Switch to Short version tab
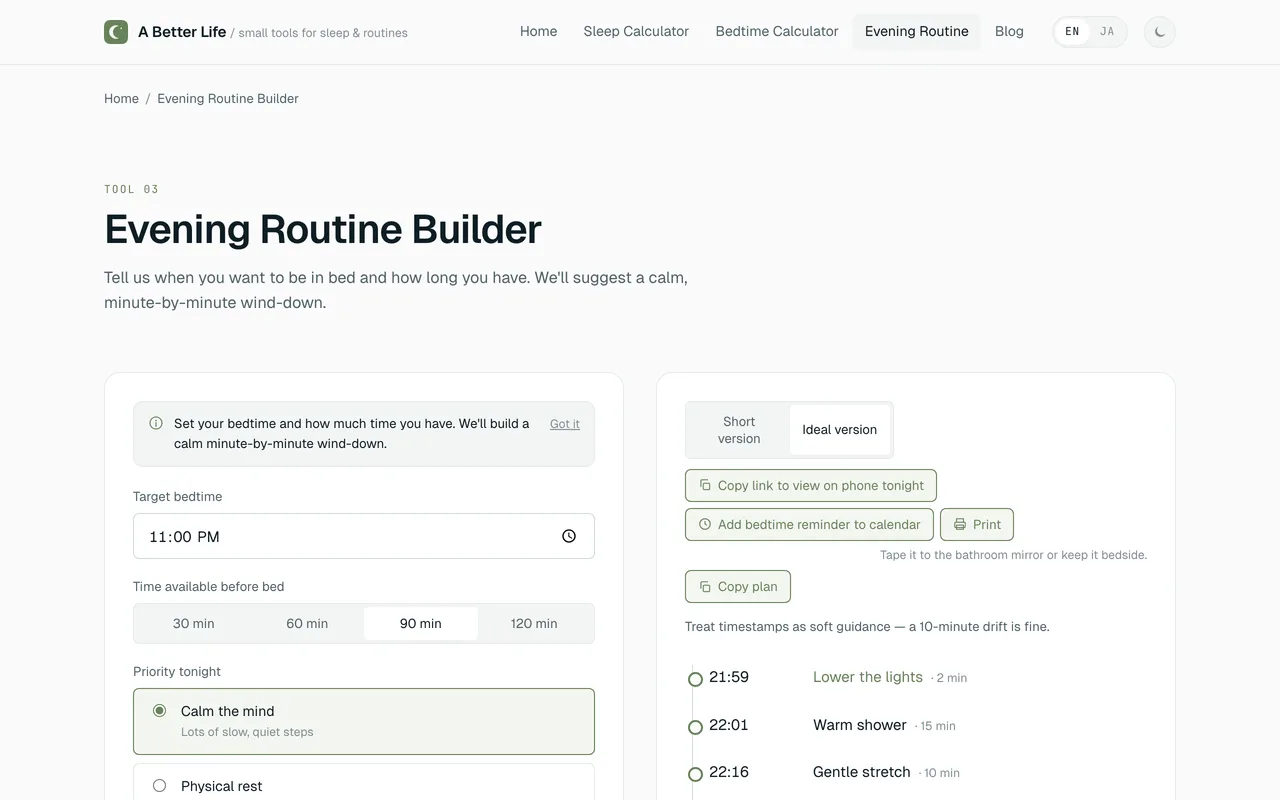 [x=739, y=430]
